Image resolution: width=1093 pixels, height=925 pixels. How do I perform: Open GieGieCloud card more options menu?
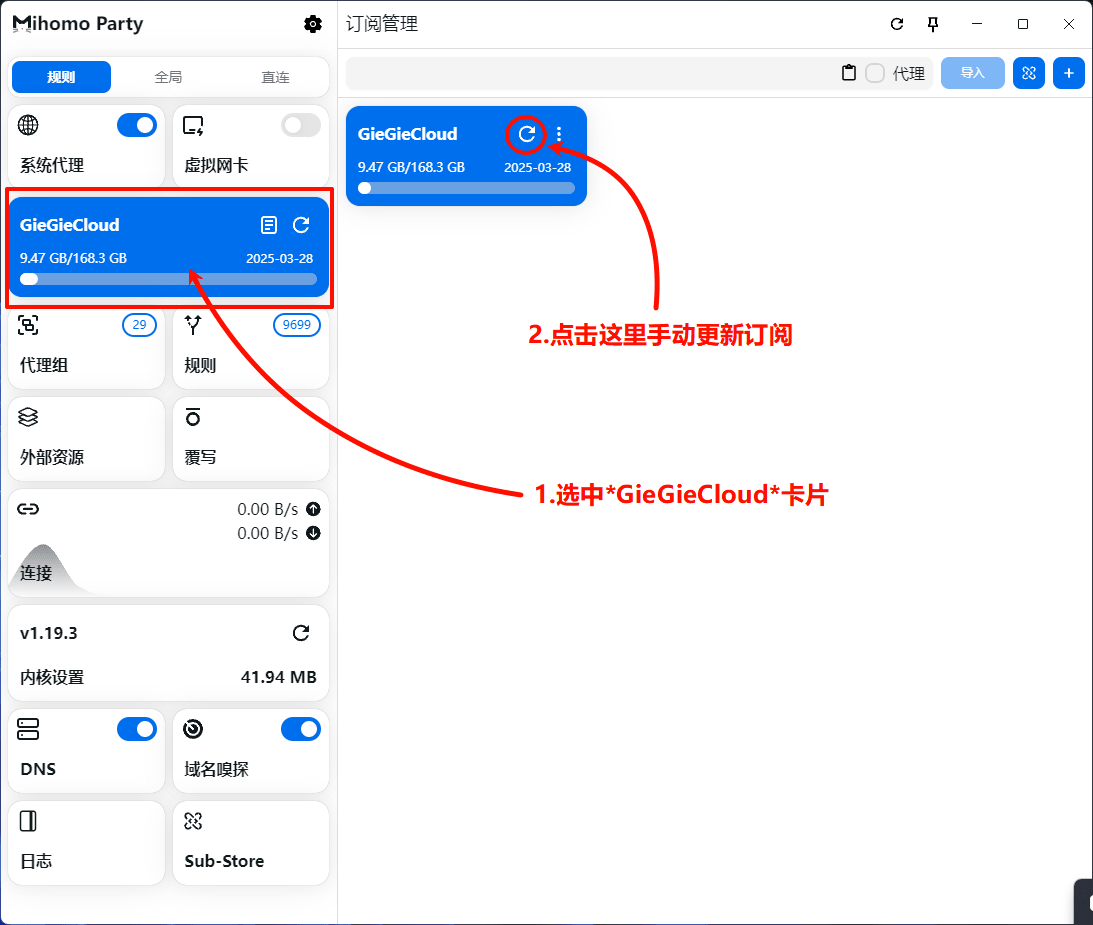click(x=559, y=134)
